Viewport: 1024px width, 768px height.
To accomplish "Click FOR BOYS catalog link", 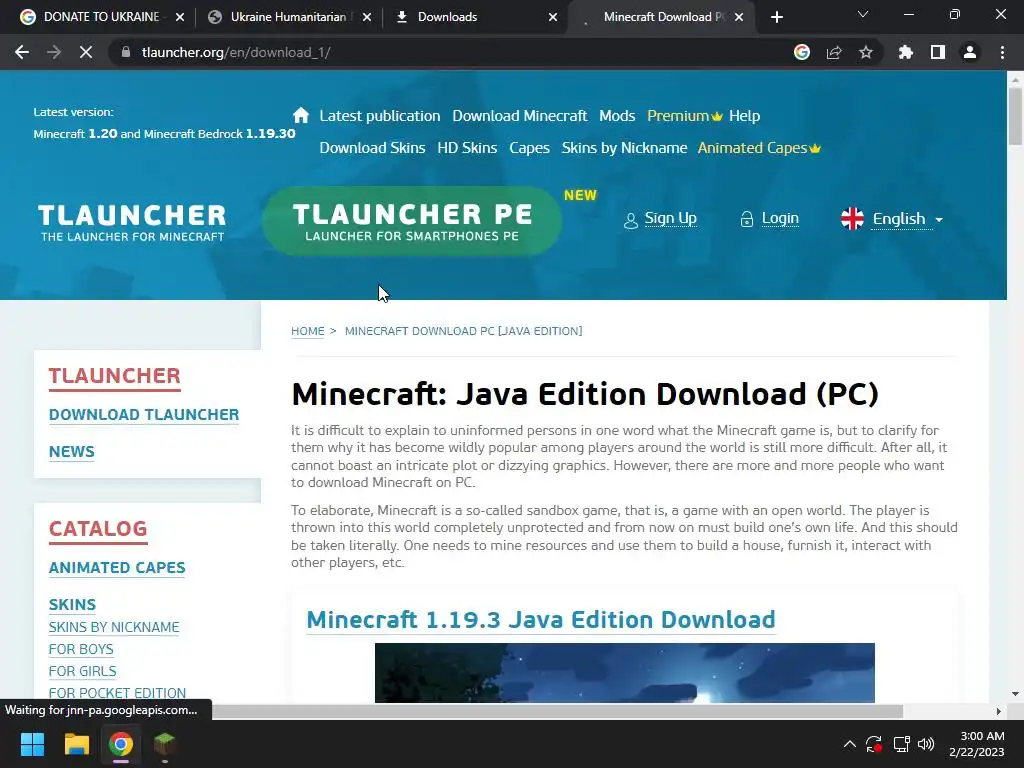I will (81, 649).
